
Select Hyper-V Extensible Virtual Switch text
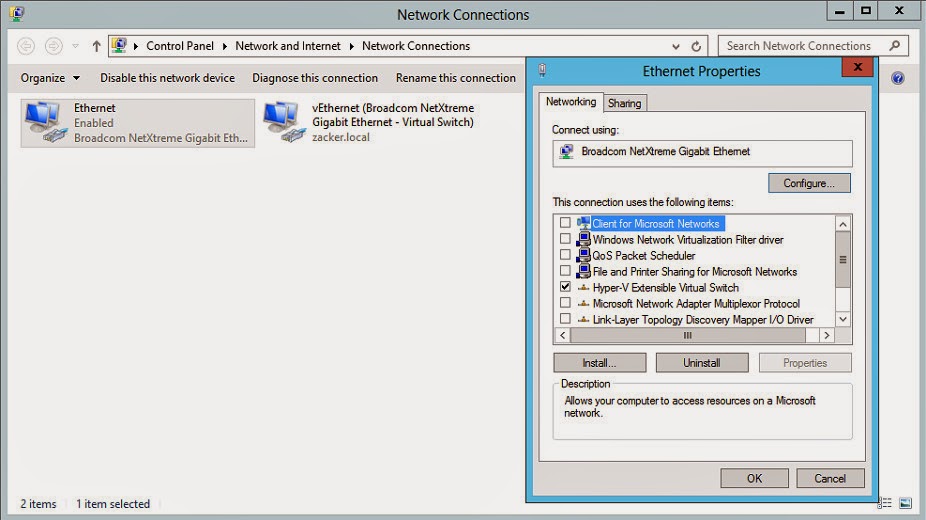tap(666, 287)
